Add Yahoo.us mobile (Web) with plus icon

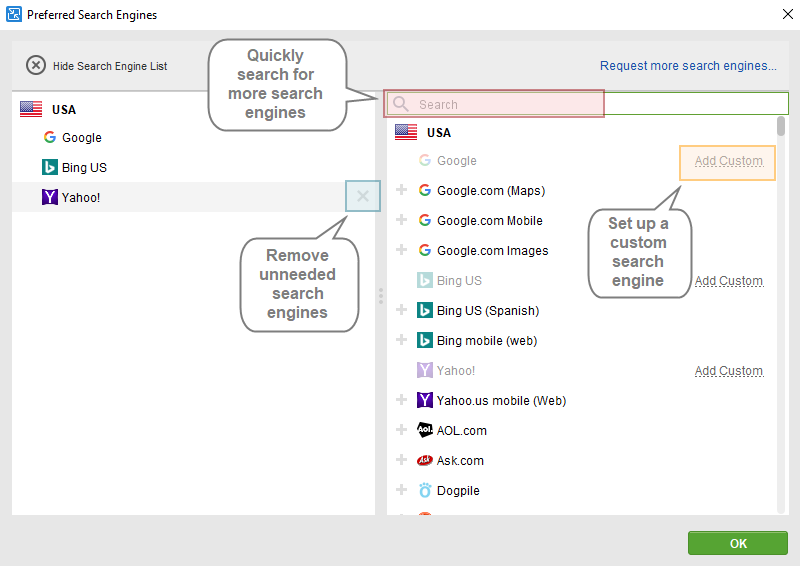click(x=402, y=400)
